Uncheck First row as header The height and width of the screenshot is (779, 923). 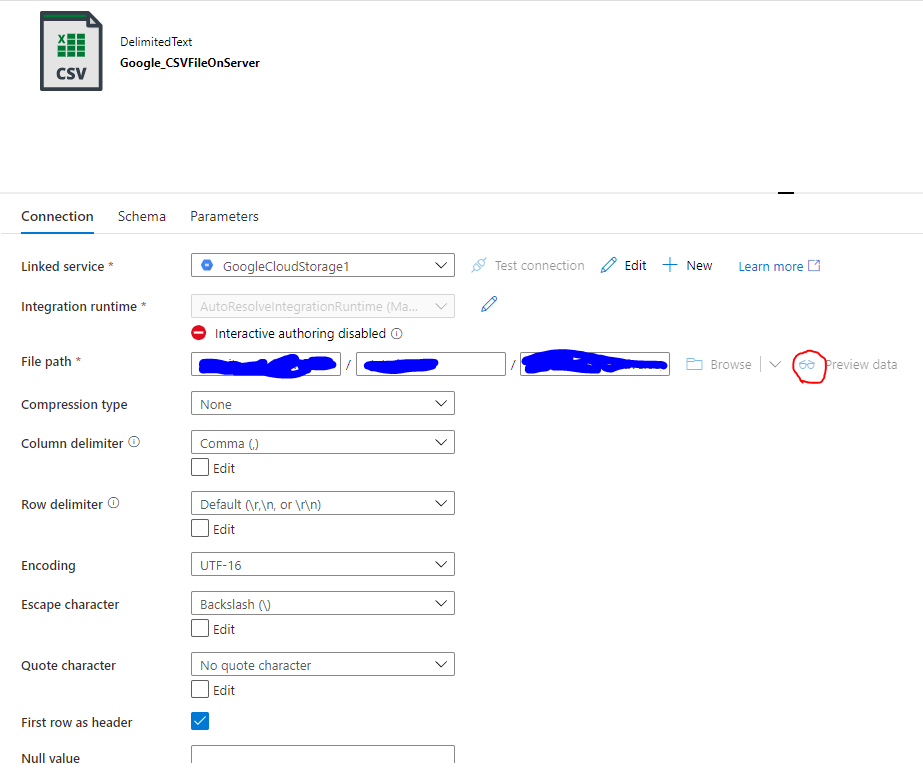pyautogui.click(x=199, y=721)
